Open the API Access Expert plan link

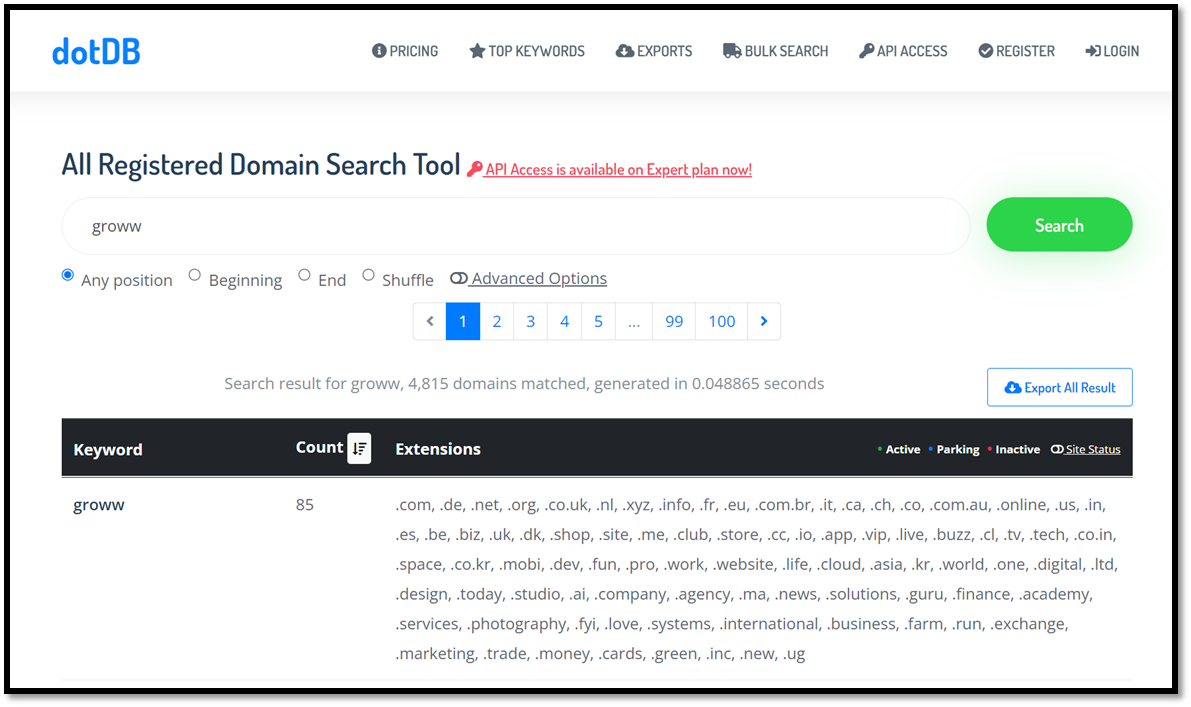[618, 169]
